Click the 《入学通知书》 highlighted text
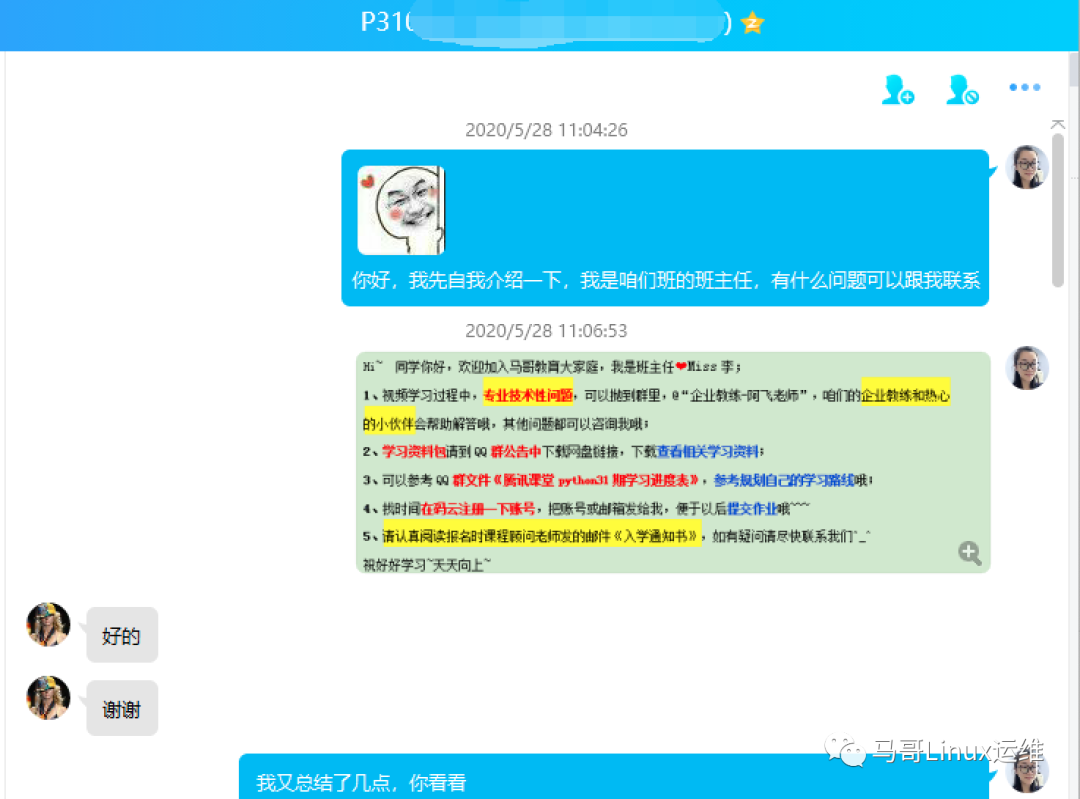This screenshot has height=799, width=1080. coord(654,532)
